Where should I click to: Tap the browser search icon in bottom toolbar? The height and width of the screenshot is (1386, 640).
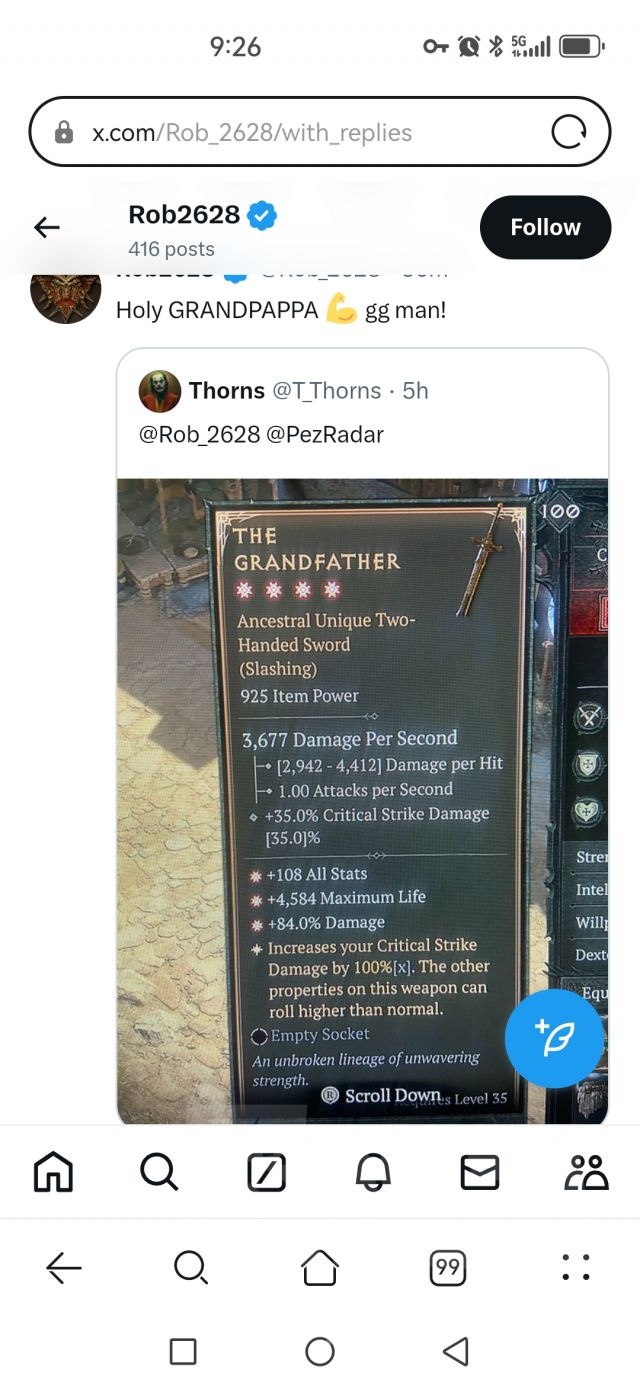click(190, 1267)
